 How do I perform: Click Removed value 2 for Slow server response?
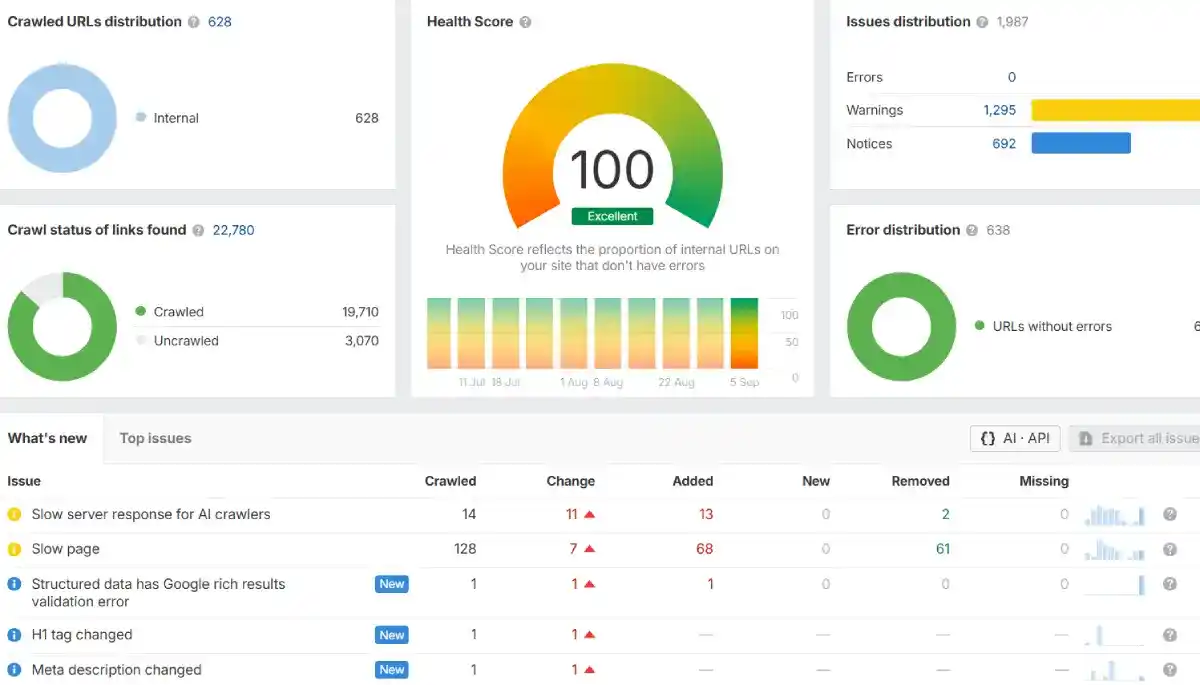coord(946,515)
